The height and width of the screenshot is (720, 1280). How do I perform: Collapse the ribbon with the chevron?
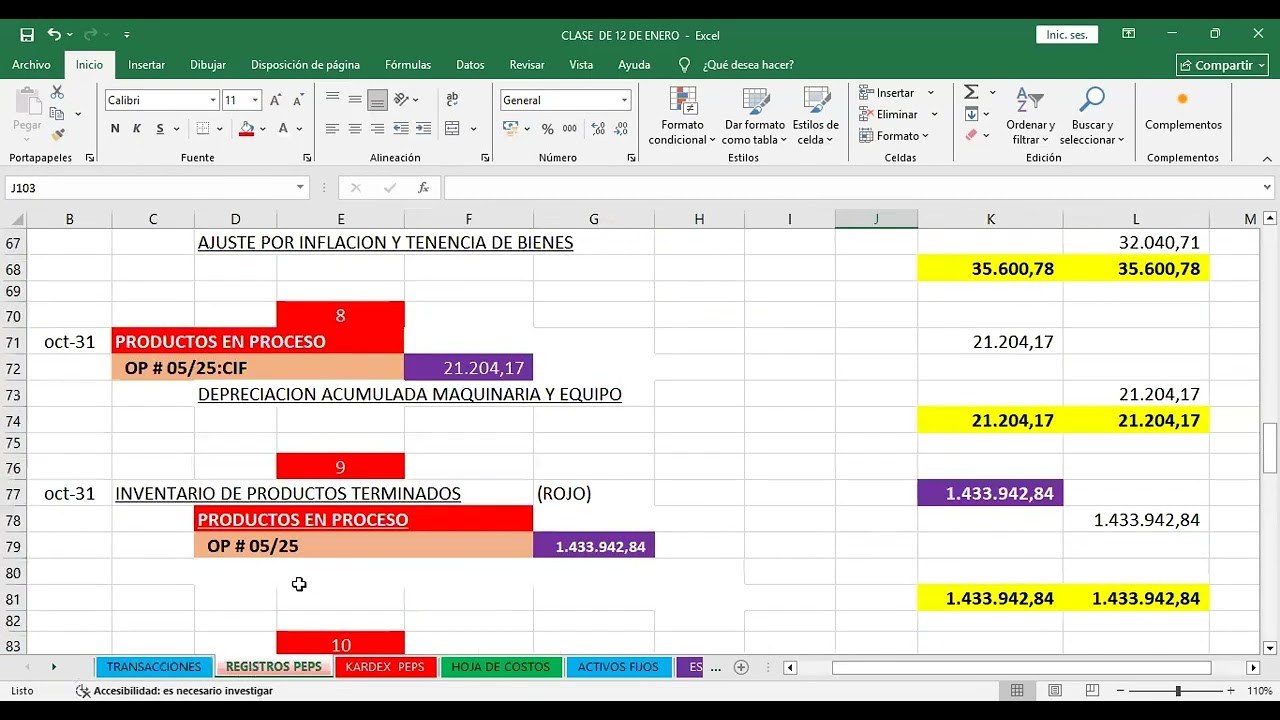point(1267,158)
